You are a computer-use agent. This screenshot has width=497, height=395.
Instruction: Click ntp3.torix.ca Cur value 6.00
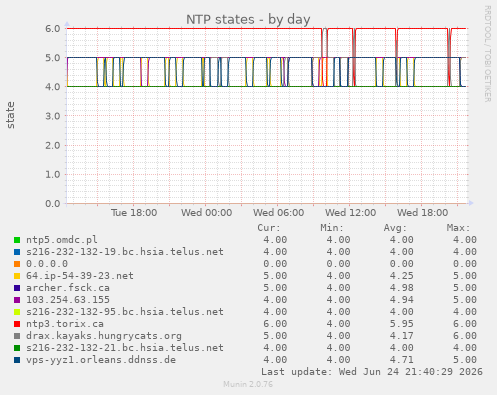pos(275,324)
